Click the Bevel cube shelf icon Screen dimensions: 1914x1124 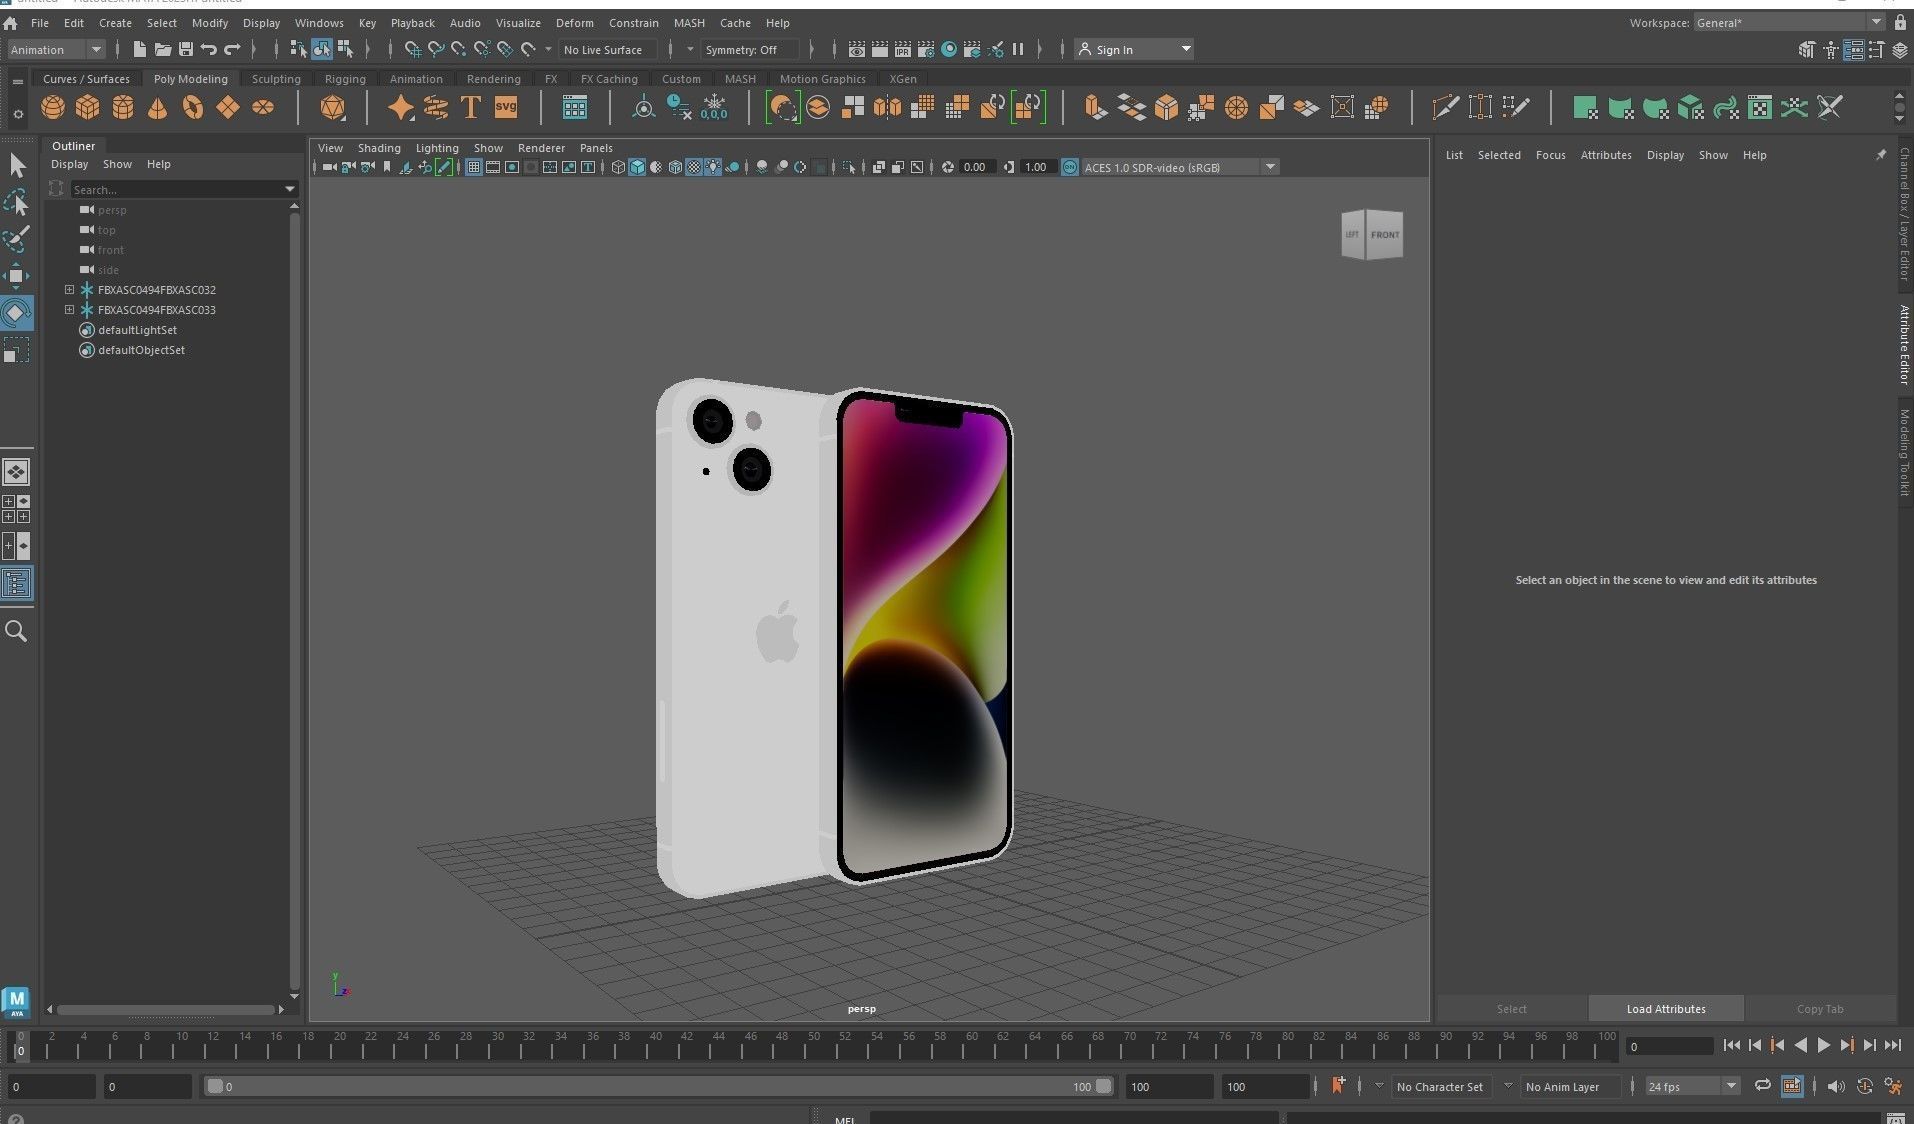[x=1167, y=107]
